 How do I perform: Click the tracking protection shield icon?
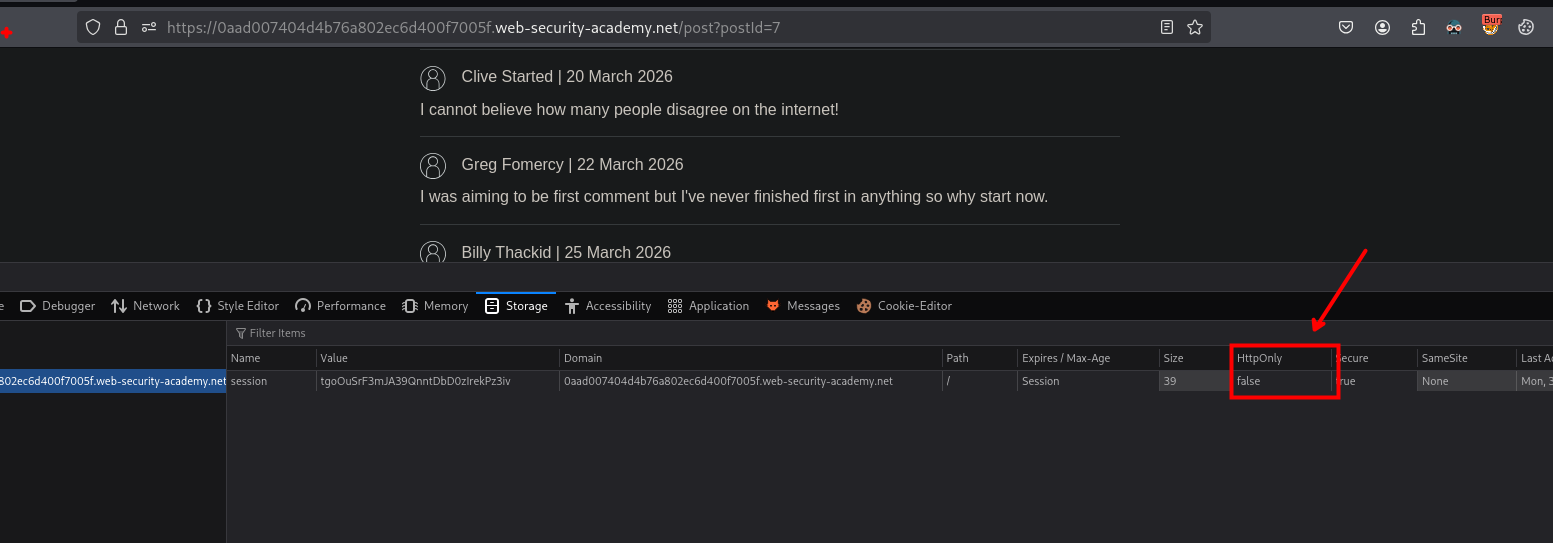[x=93, y=28]
